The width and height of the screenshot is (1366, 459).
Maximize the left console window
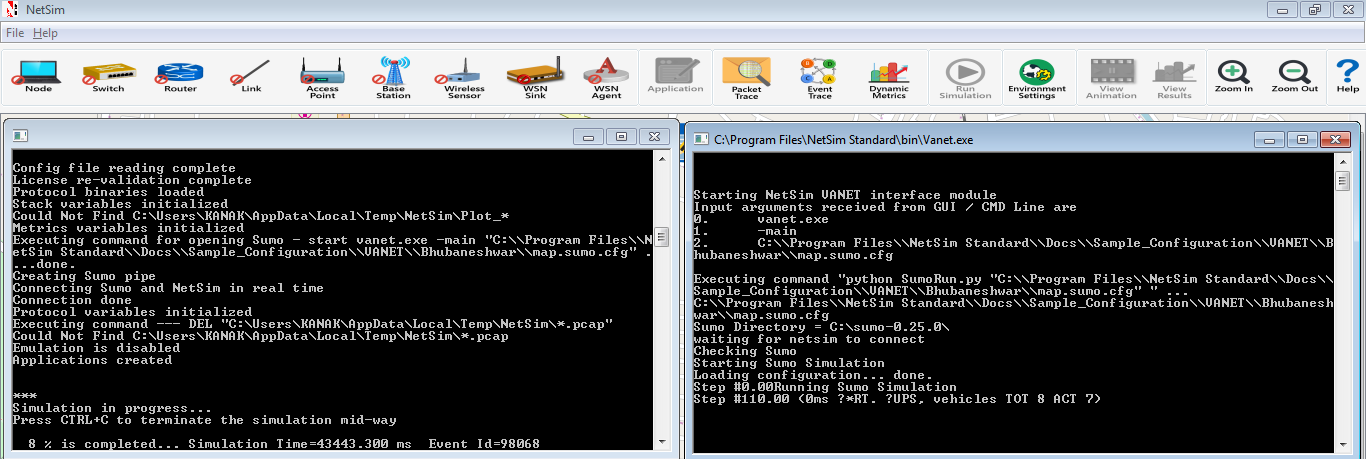coord(621,136)
